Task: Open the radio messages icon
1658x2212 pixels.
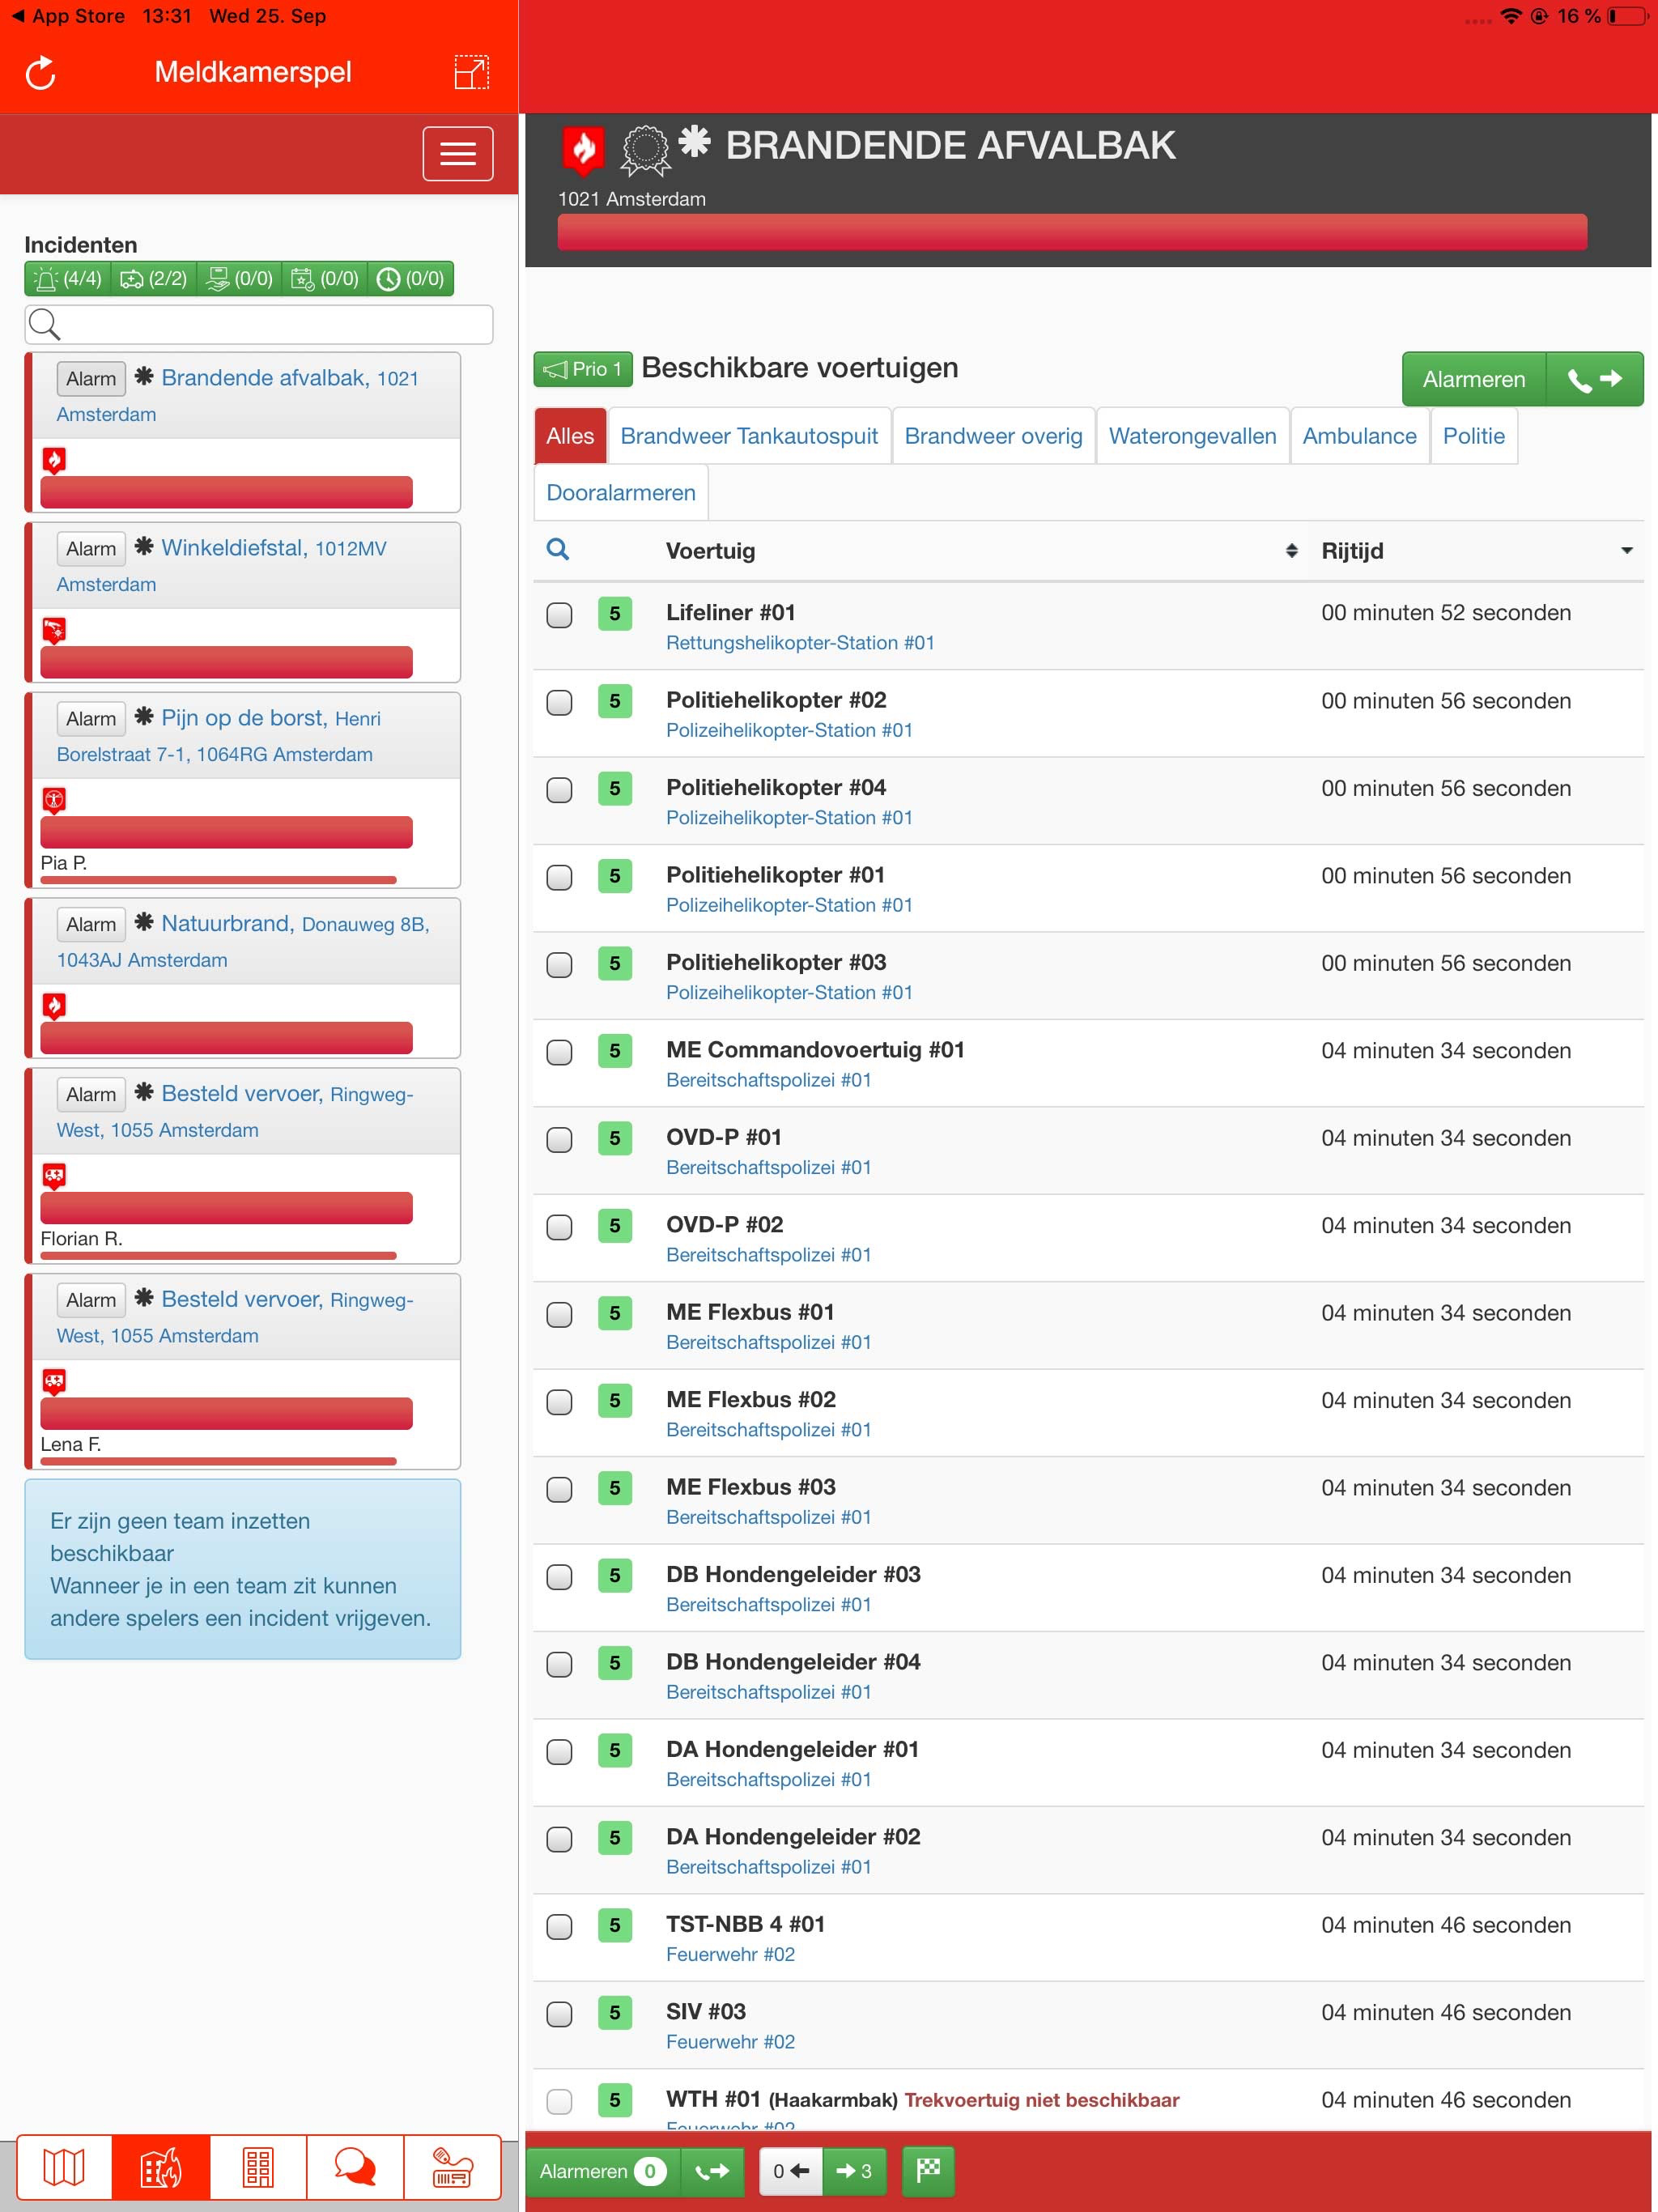Action: point(452,2168)
